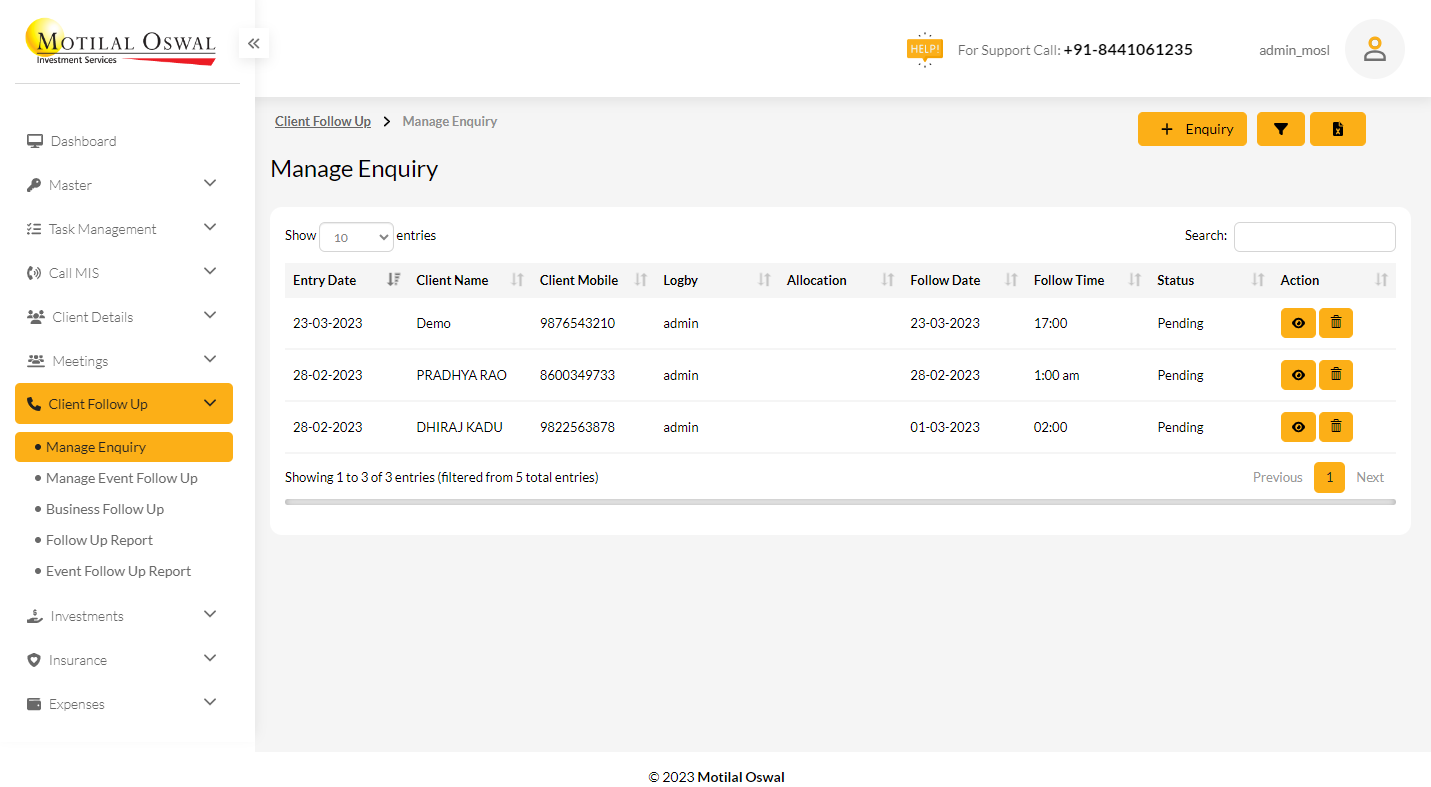Click the Client Follow Up breadcrumb link
Viewport: 1431px width, 787px height.
coord(323,121)
